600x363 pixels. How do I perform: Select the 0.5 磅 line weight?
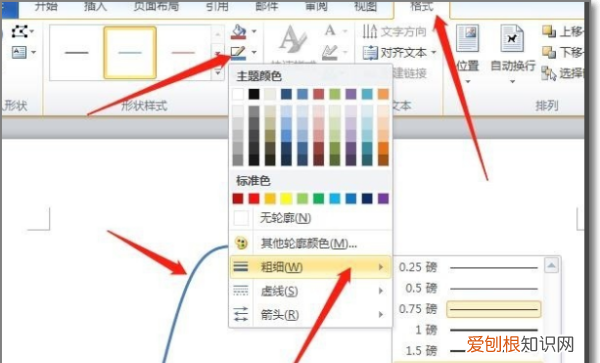click(x=469, y=288)
